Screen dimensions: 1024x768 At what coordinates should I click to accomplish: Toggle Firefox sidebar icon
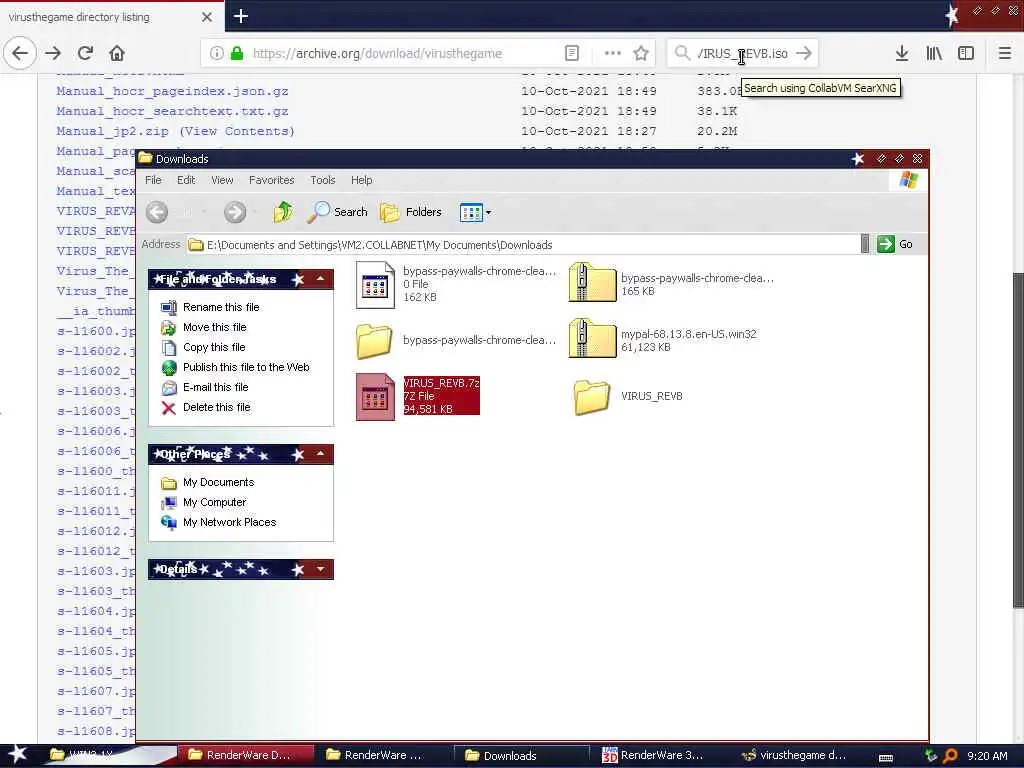[x=966, y=53]
